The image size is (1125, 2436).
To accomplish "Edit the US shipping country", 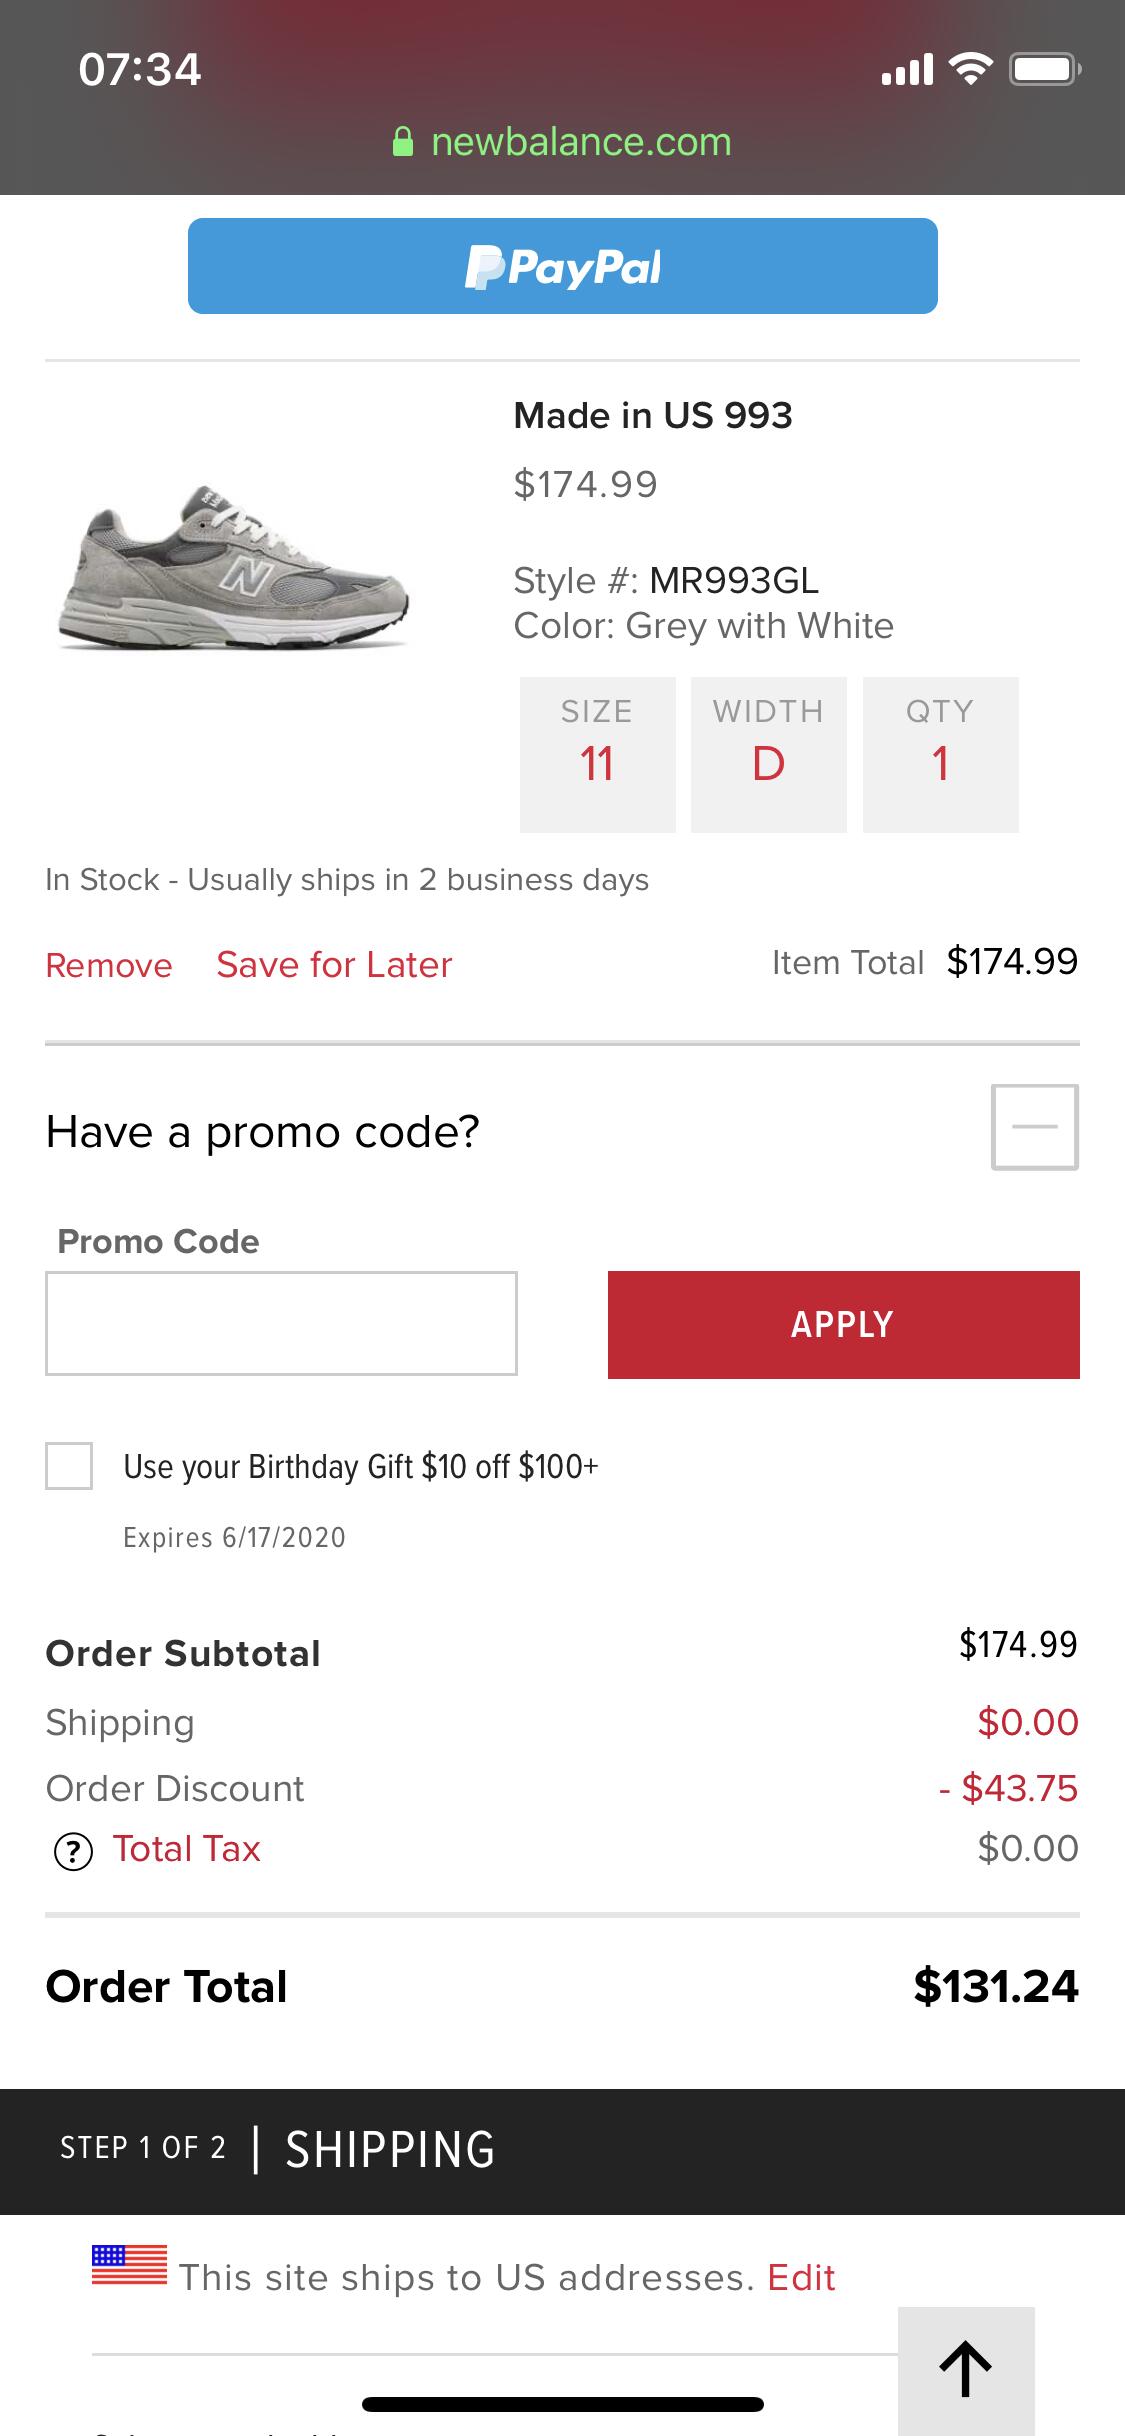I will pos(801,2278).
